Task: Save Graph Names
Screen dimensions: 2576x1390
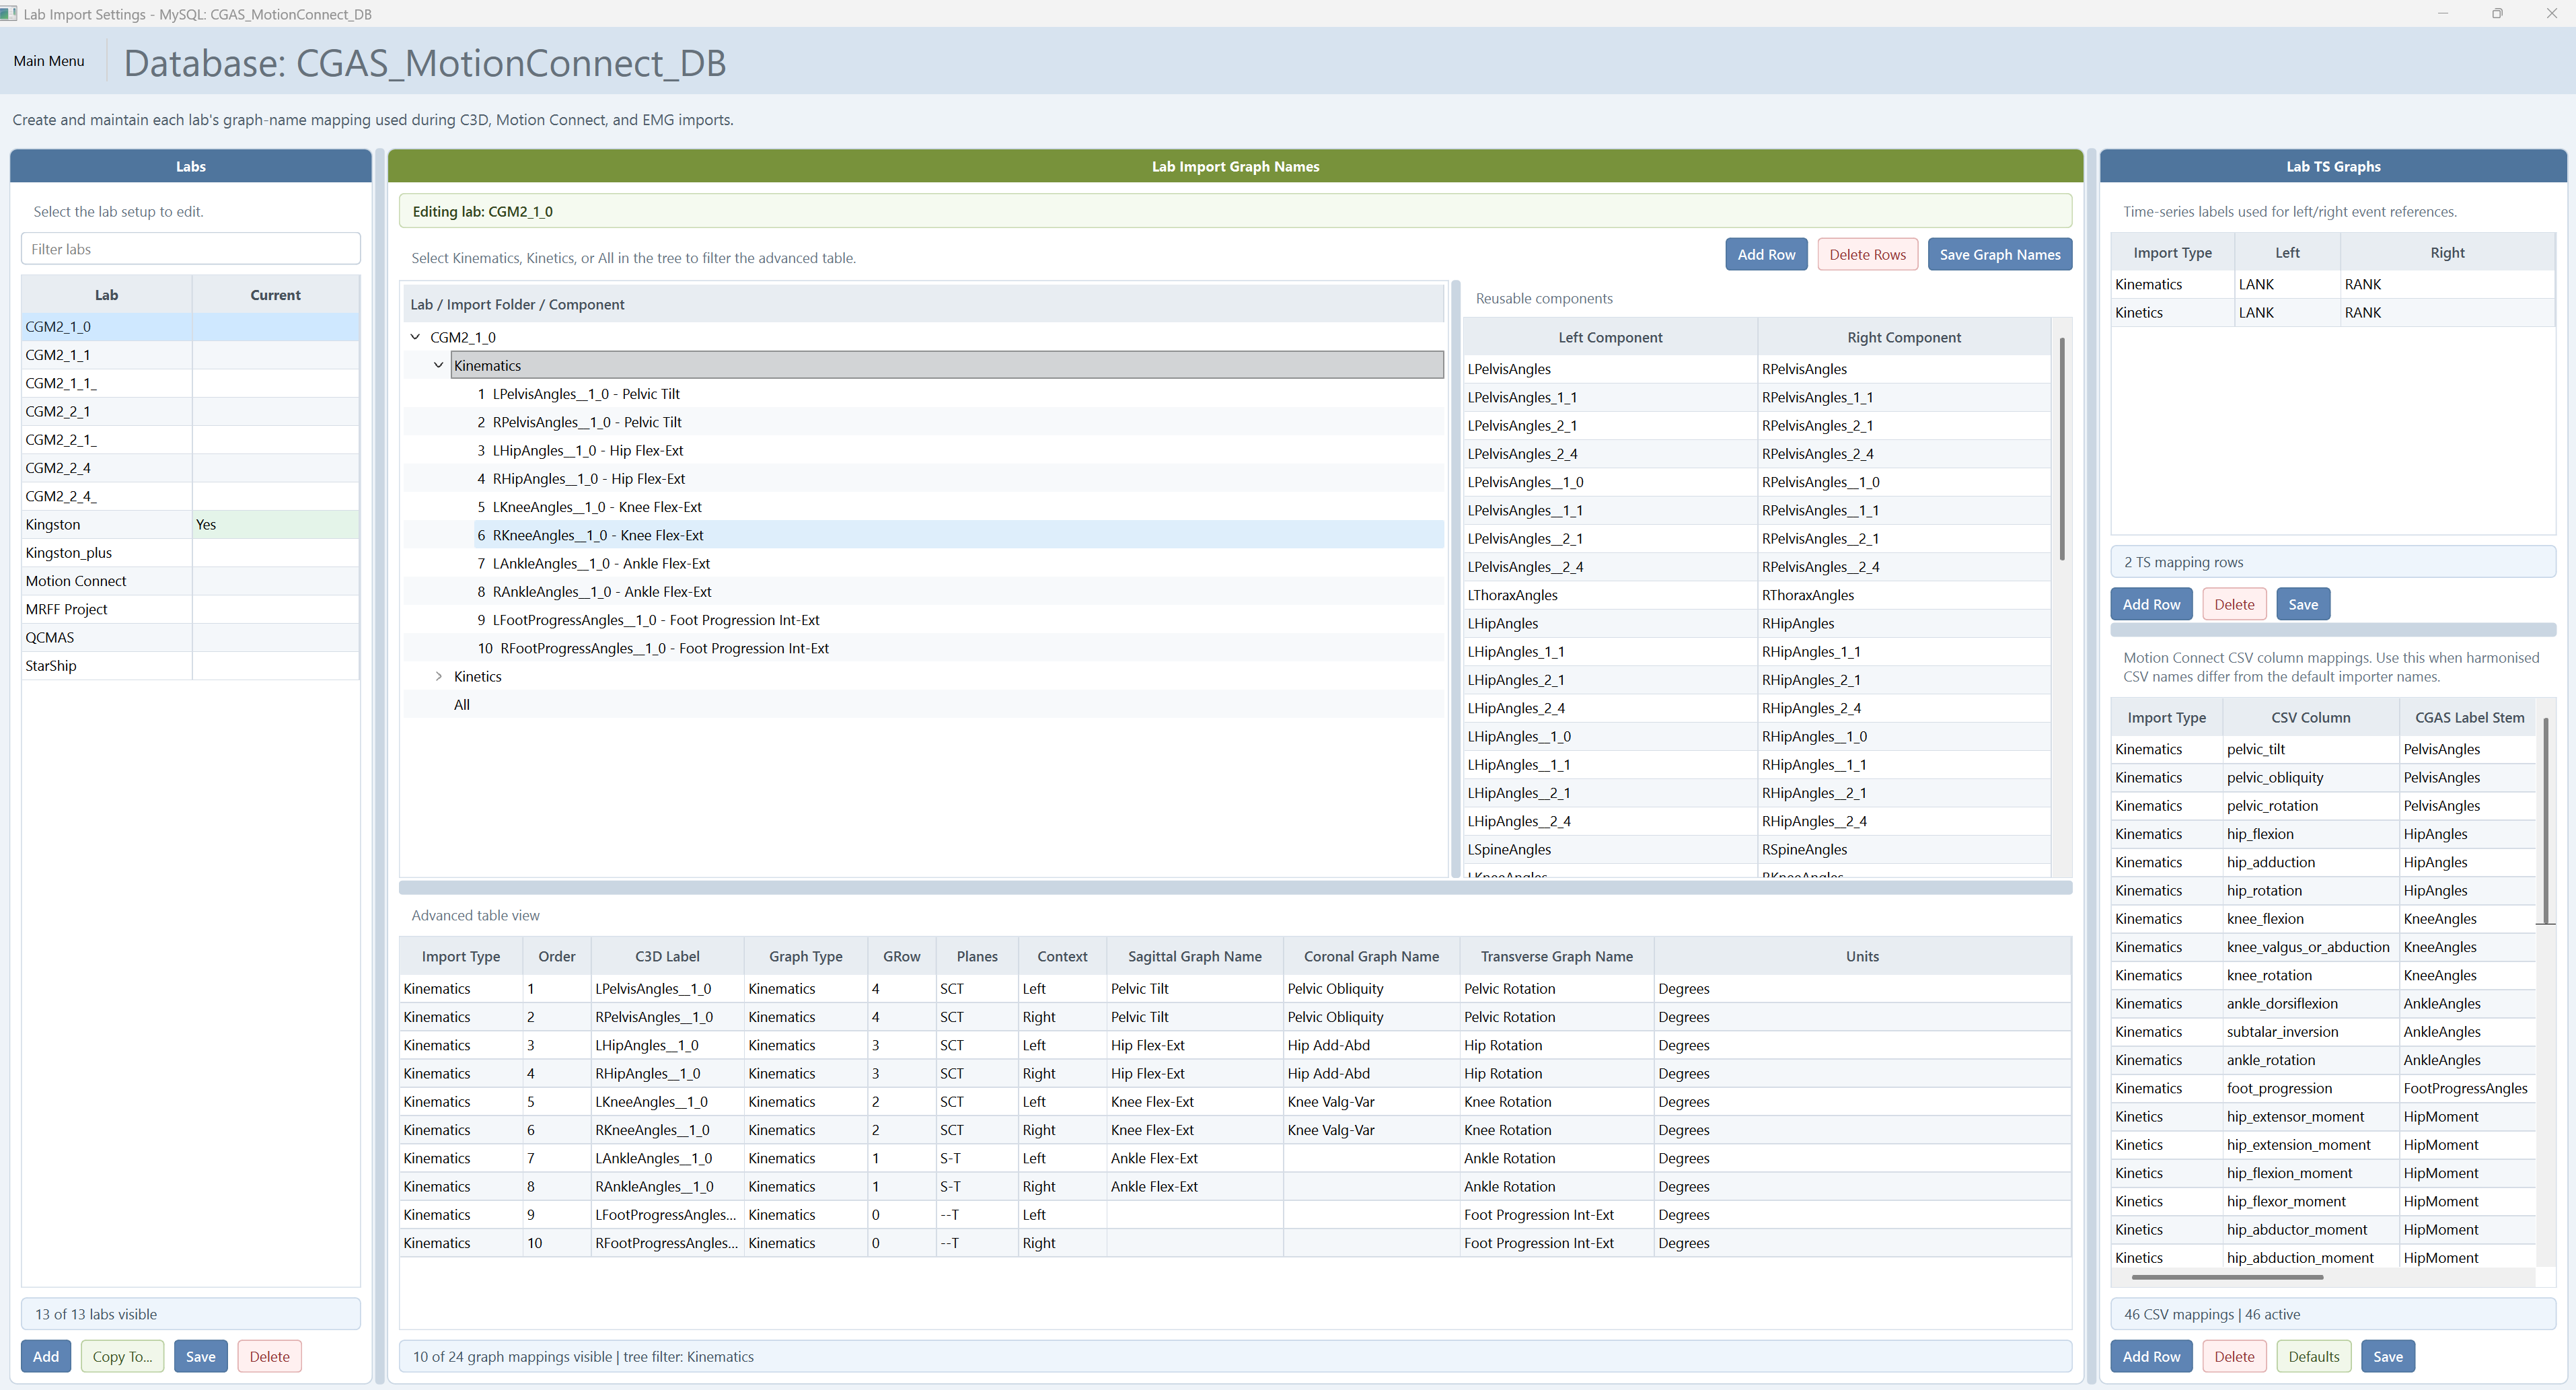Action: pyautogui.click(x=1999, y=255)
